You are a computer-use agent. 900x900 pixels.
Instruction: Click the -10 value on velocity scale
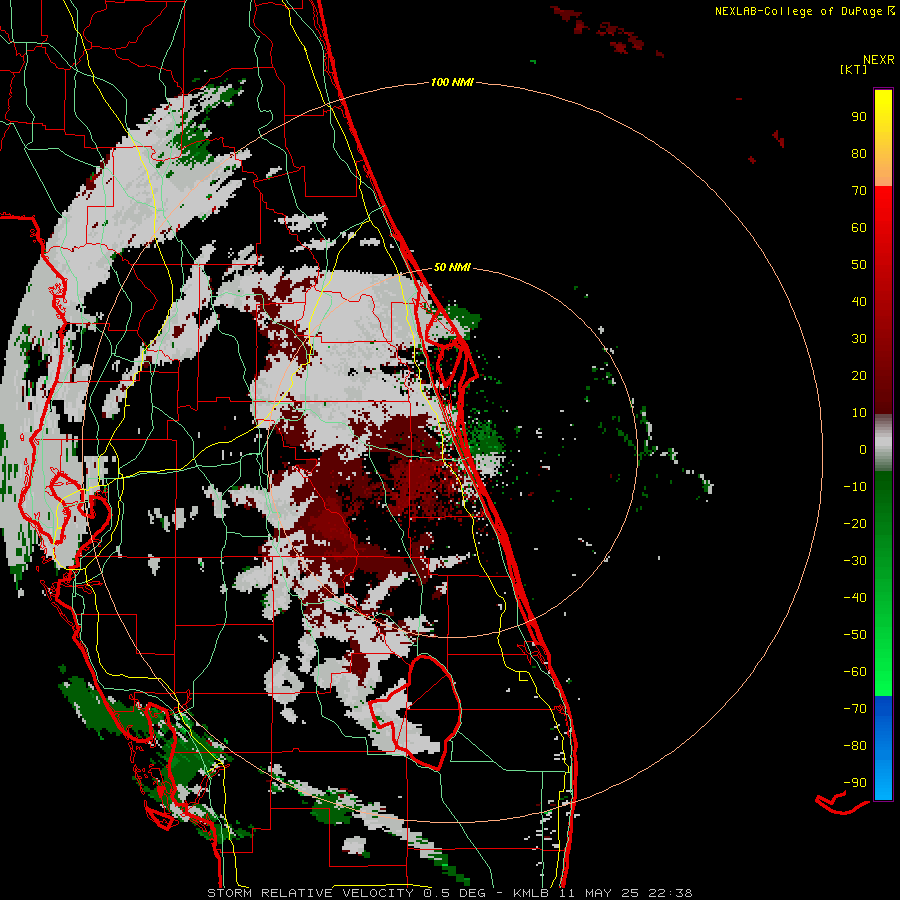(855, 487)
